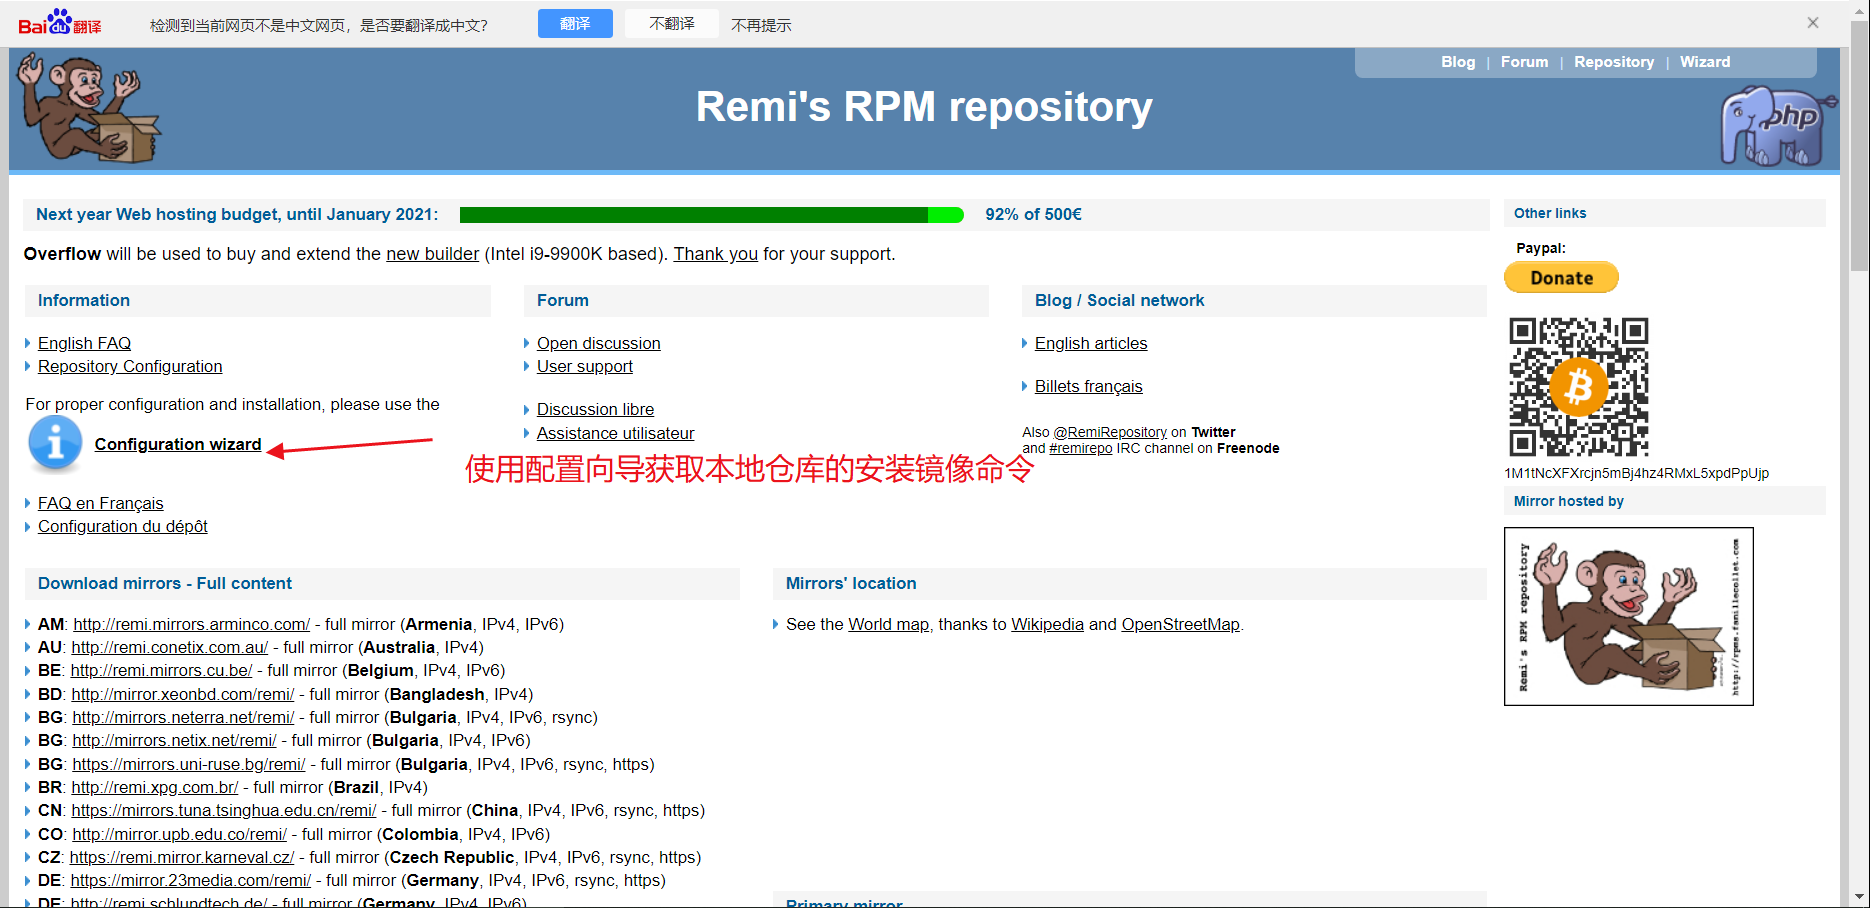The height and width of the screenshot is (908, 1870).
Task: Open the Forum menu item
Action: click(1524, 62)
